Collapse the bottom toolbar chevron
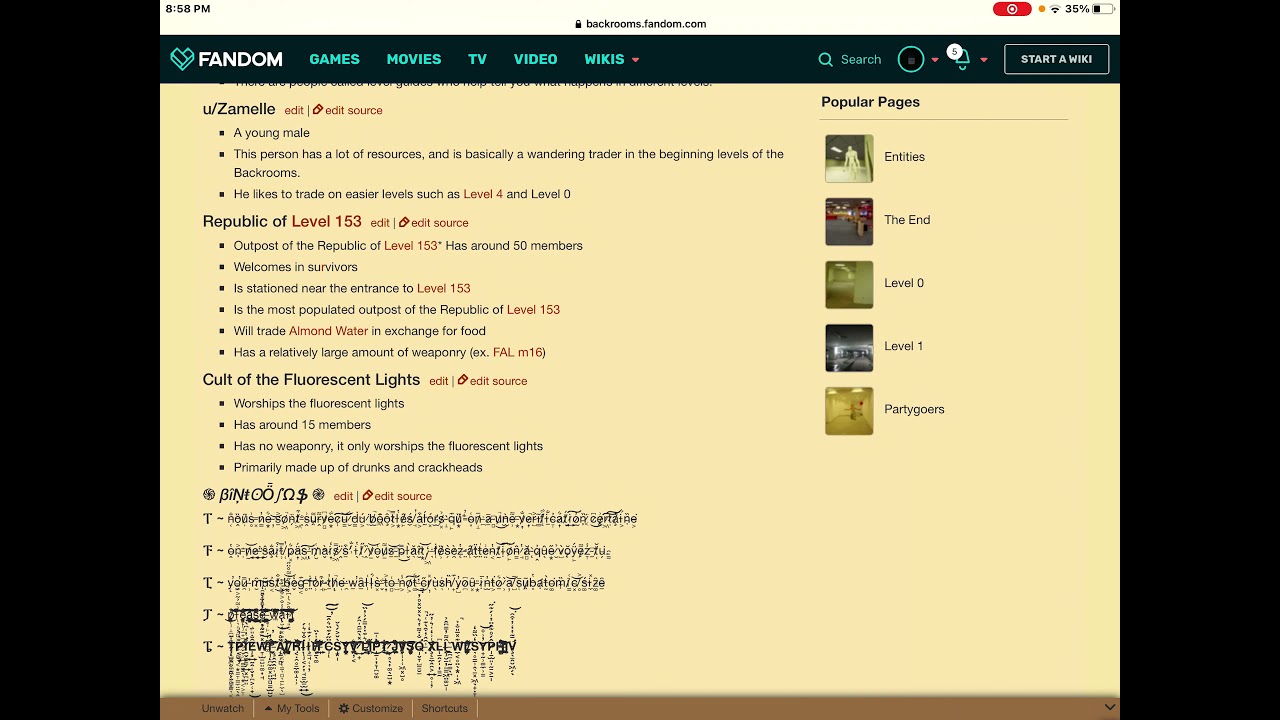 1109,708
